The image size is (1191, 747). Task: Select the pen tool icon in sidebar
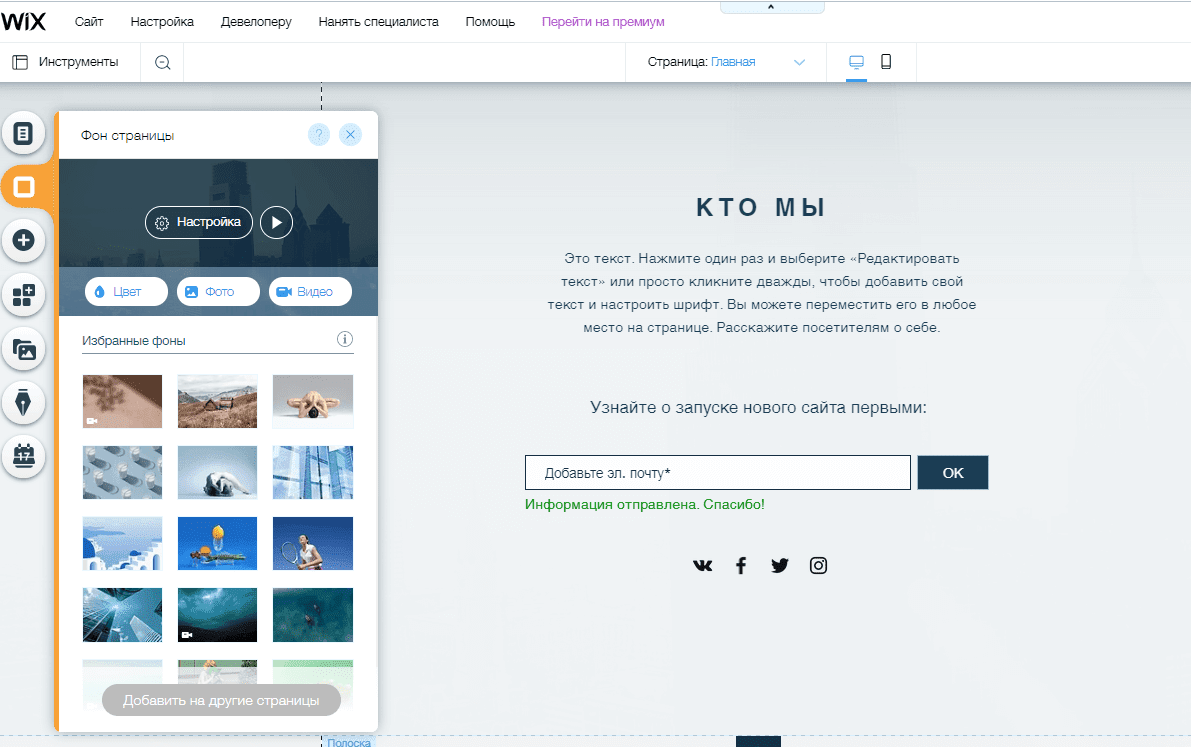click(23, 402)
